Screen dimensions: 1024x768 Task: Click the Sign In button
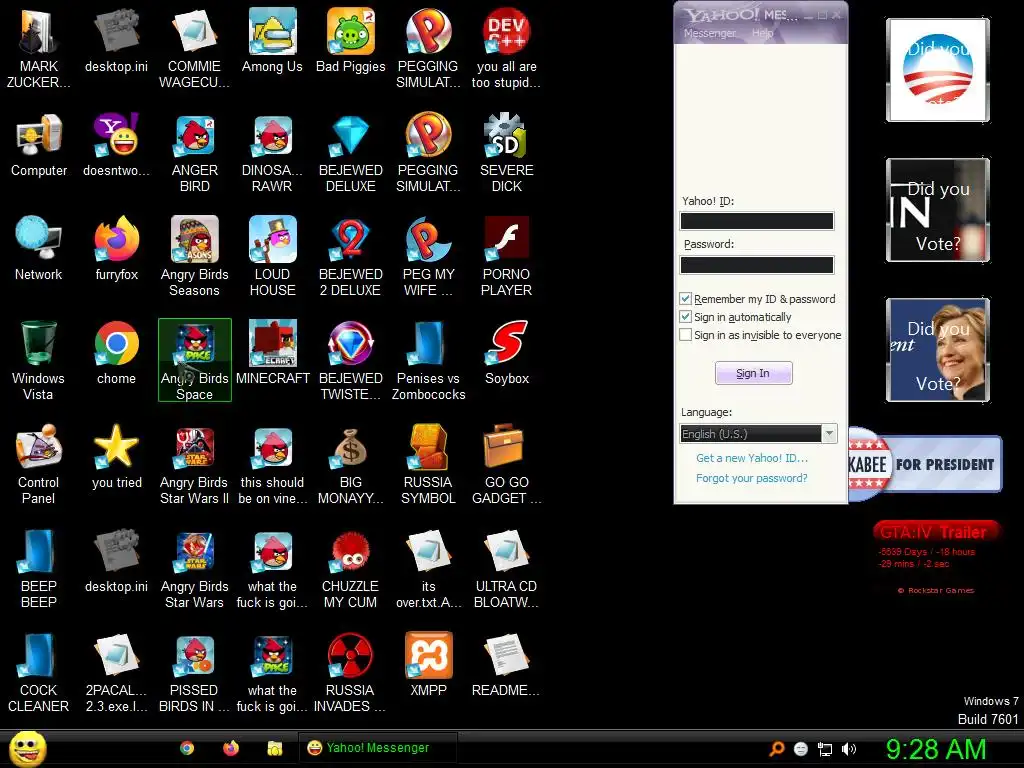(x=753, y=373)
